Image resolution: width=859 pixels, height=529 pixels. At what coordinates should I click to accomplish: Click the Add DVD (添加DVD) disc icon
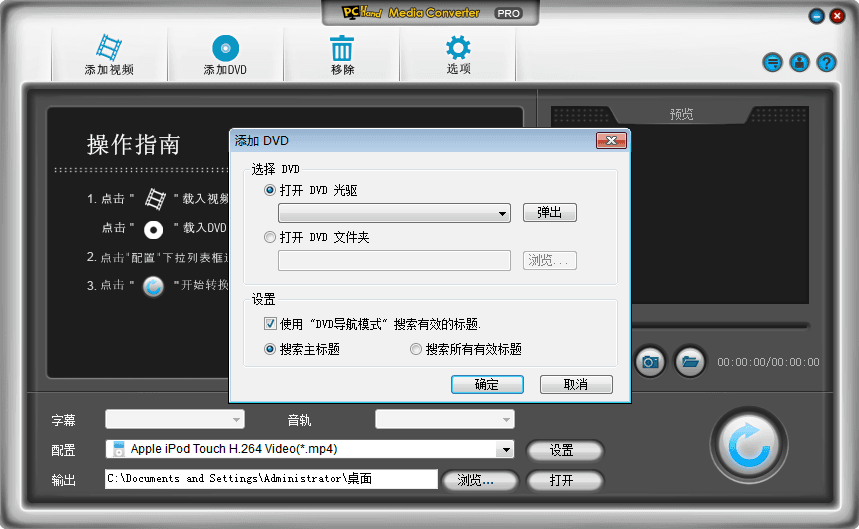tap(225, 48)
